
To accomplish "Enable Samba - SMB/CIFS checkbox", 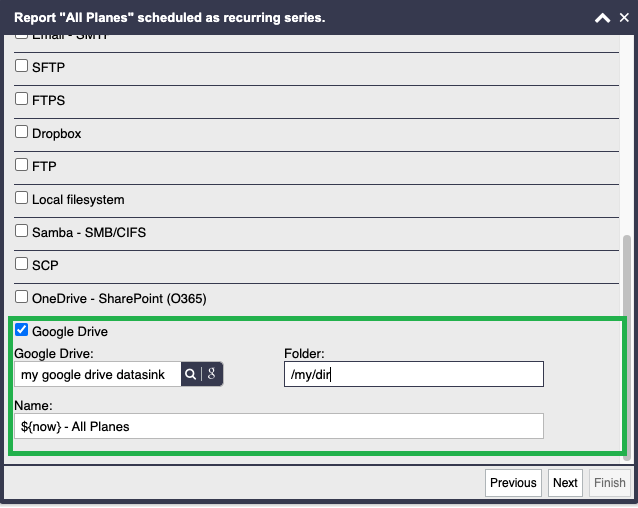I will pyautogui.click(x=21, y=231).
